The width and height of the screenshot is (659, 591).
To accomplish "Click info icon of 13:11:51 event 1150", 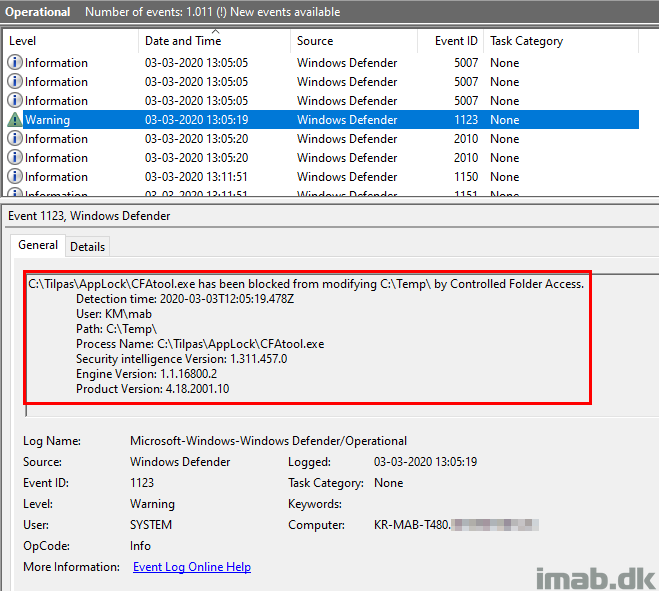I will [15, 176].
